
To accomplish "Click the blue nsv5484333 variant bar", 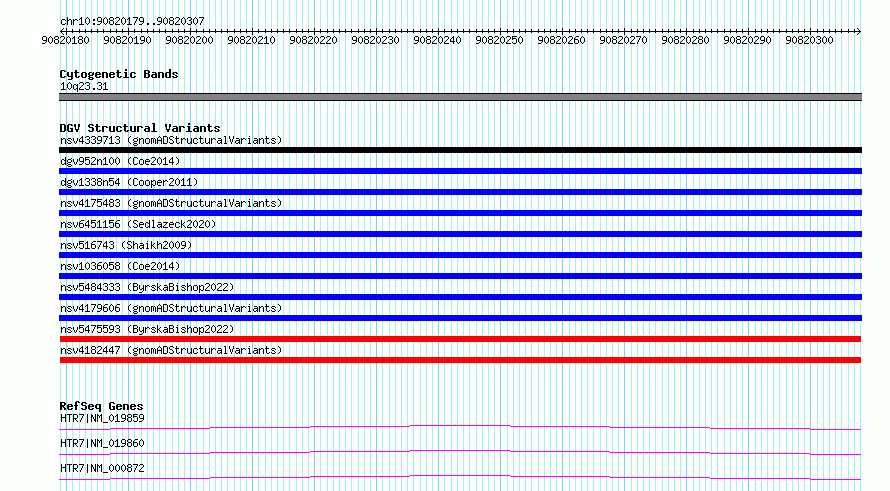I will coord(460,297).
